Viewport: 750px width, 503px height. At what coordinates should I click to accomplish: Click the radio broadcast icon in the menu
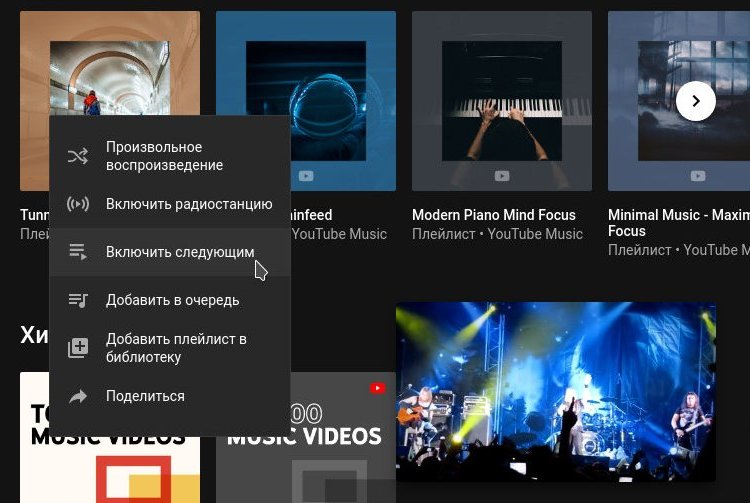pos(77,204)
